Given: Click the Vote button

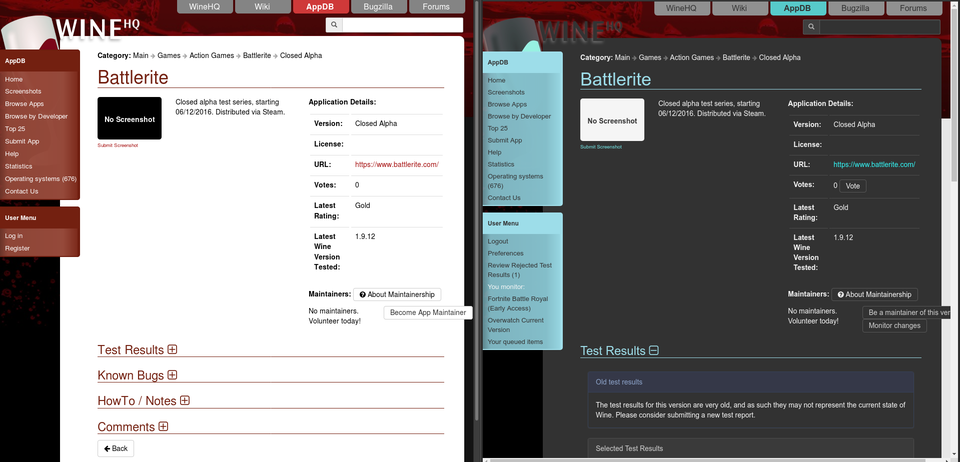Looking at the screenshot, I should pos(852,185).
